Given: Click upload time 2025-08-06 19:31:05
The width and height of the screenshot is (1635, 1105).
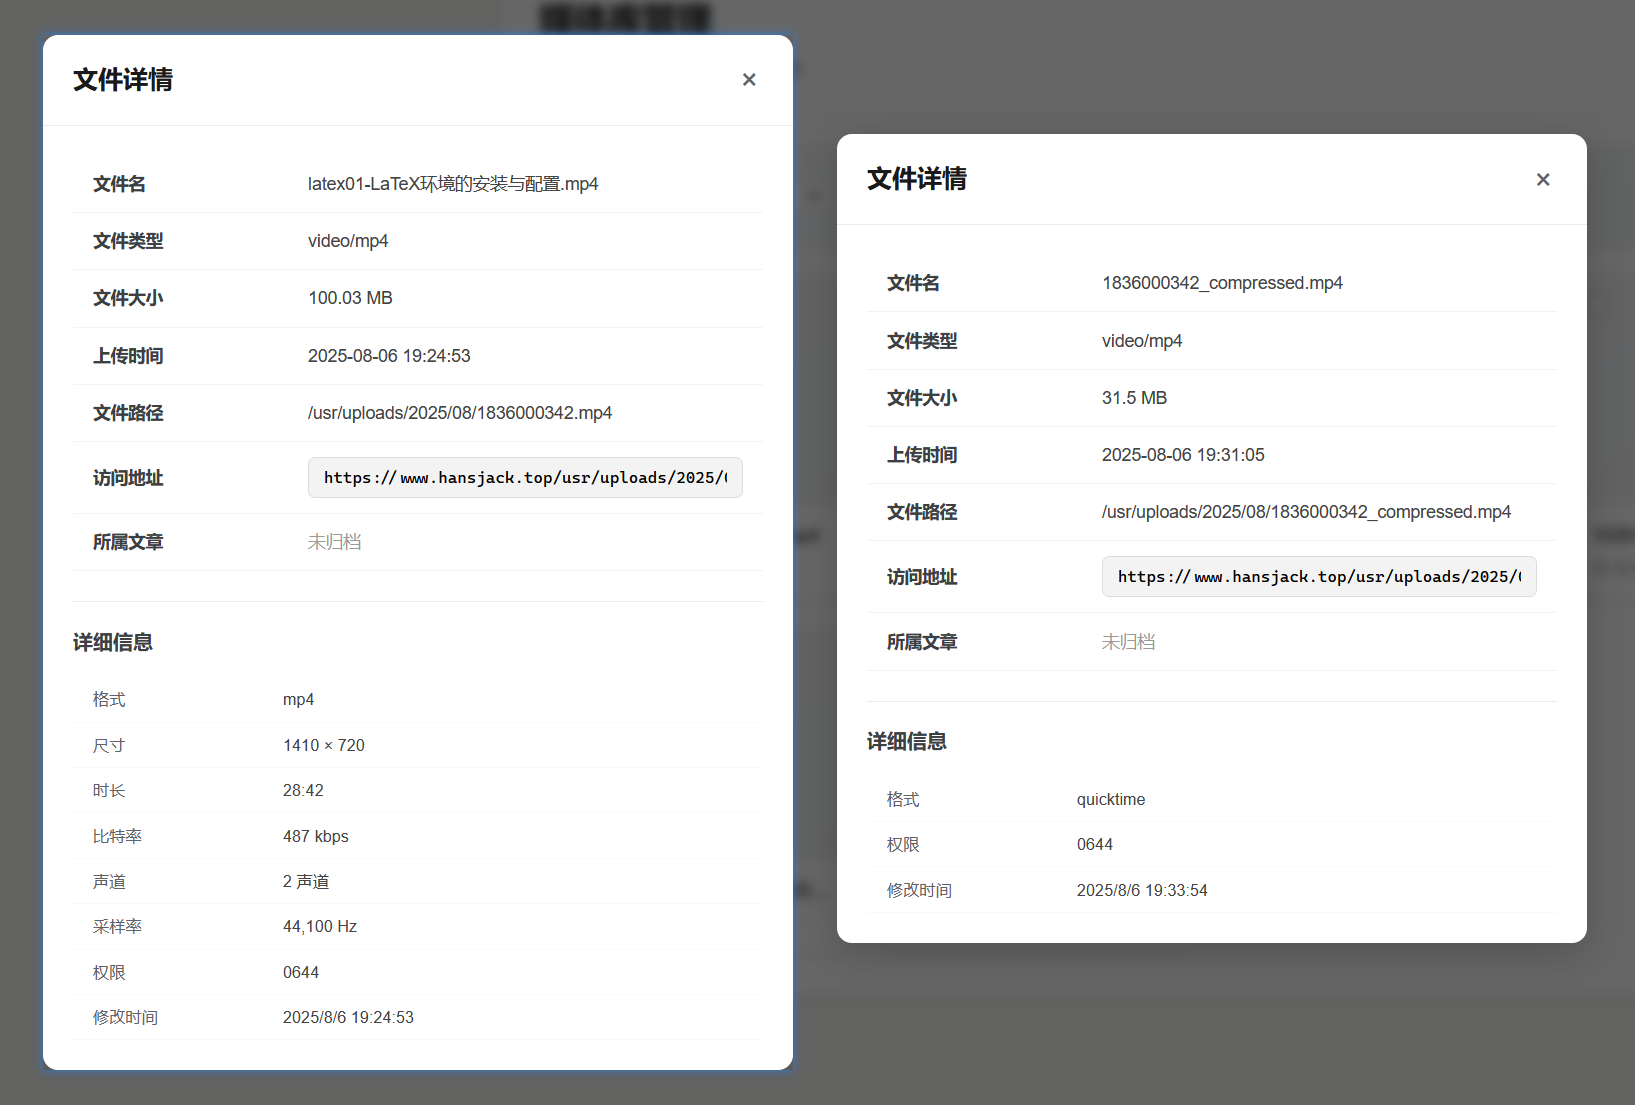Looking at the screenshot, I should (x=1182, y=455).
